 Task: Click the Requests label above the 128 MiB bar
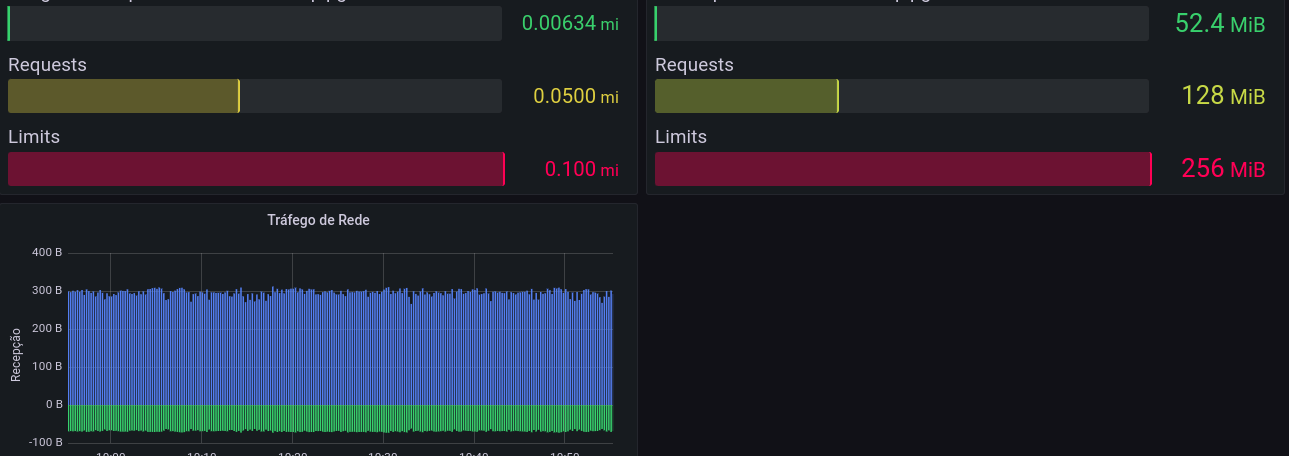point(694,65)
